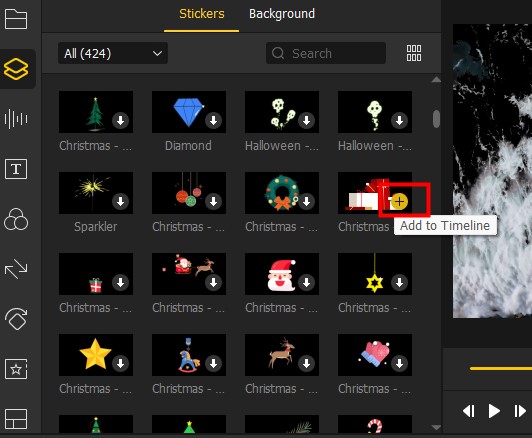Select the Sparkler sticker thumbnail
Image resolution: width=532 pixels, height=438 pixels.
click(96, 193)
